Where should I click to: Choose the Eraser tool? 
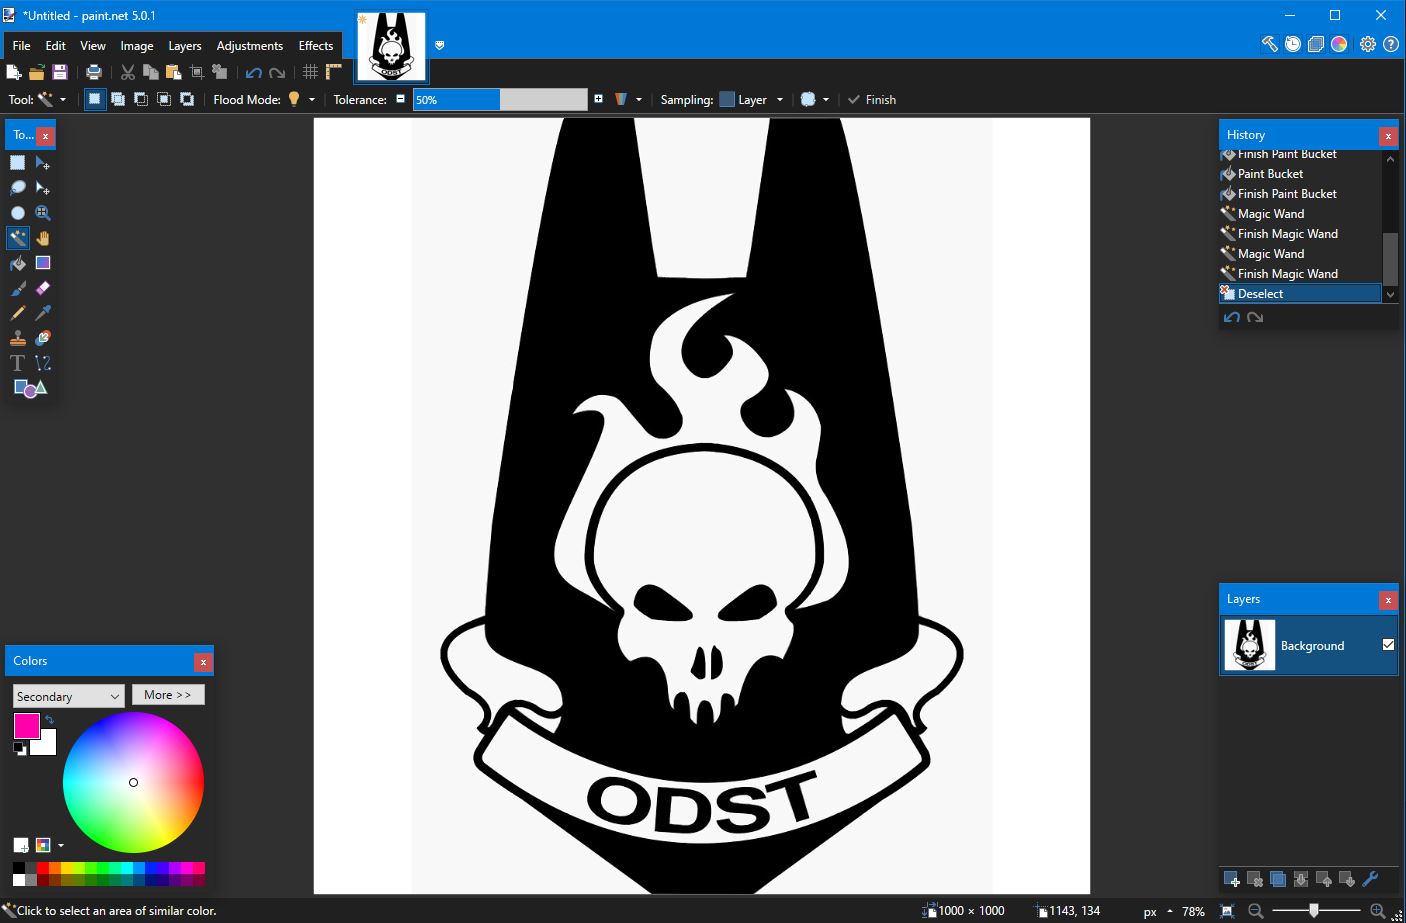(43, 288)
